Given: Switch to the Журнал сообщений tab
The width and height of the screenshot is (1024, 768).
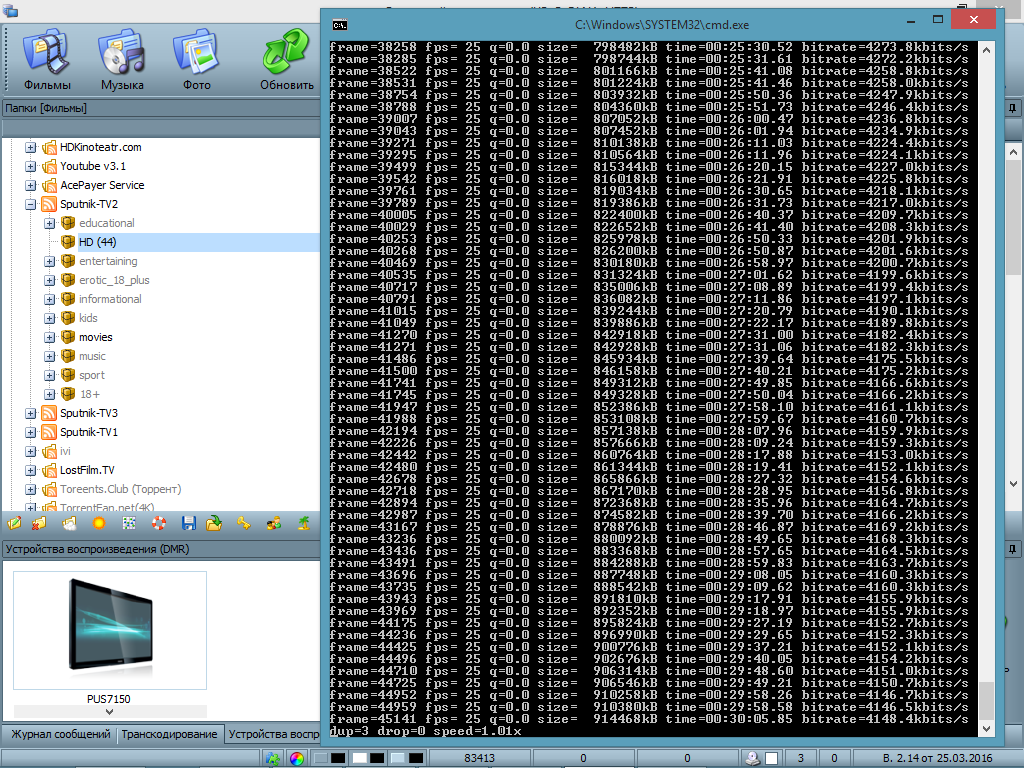Looking at the screenshot, I should pyautogui.click(x=60, y=735).
